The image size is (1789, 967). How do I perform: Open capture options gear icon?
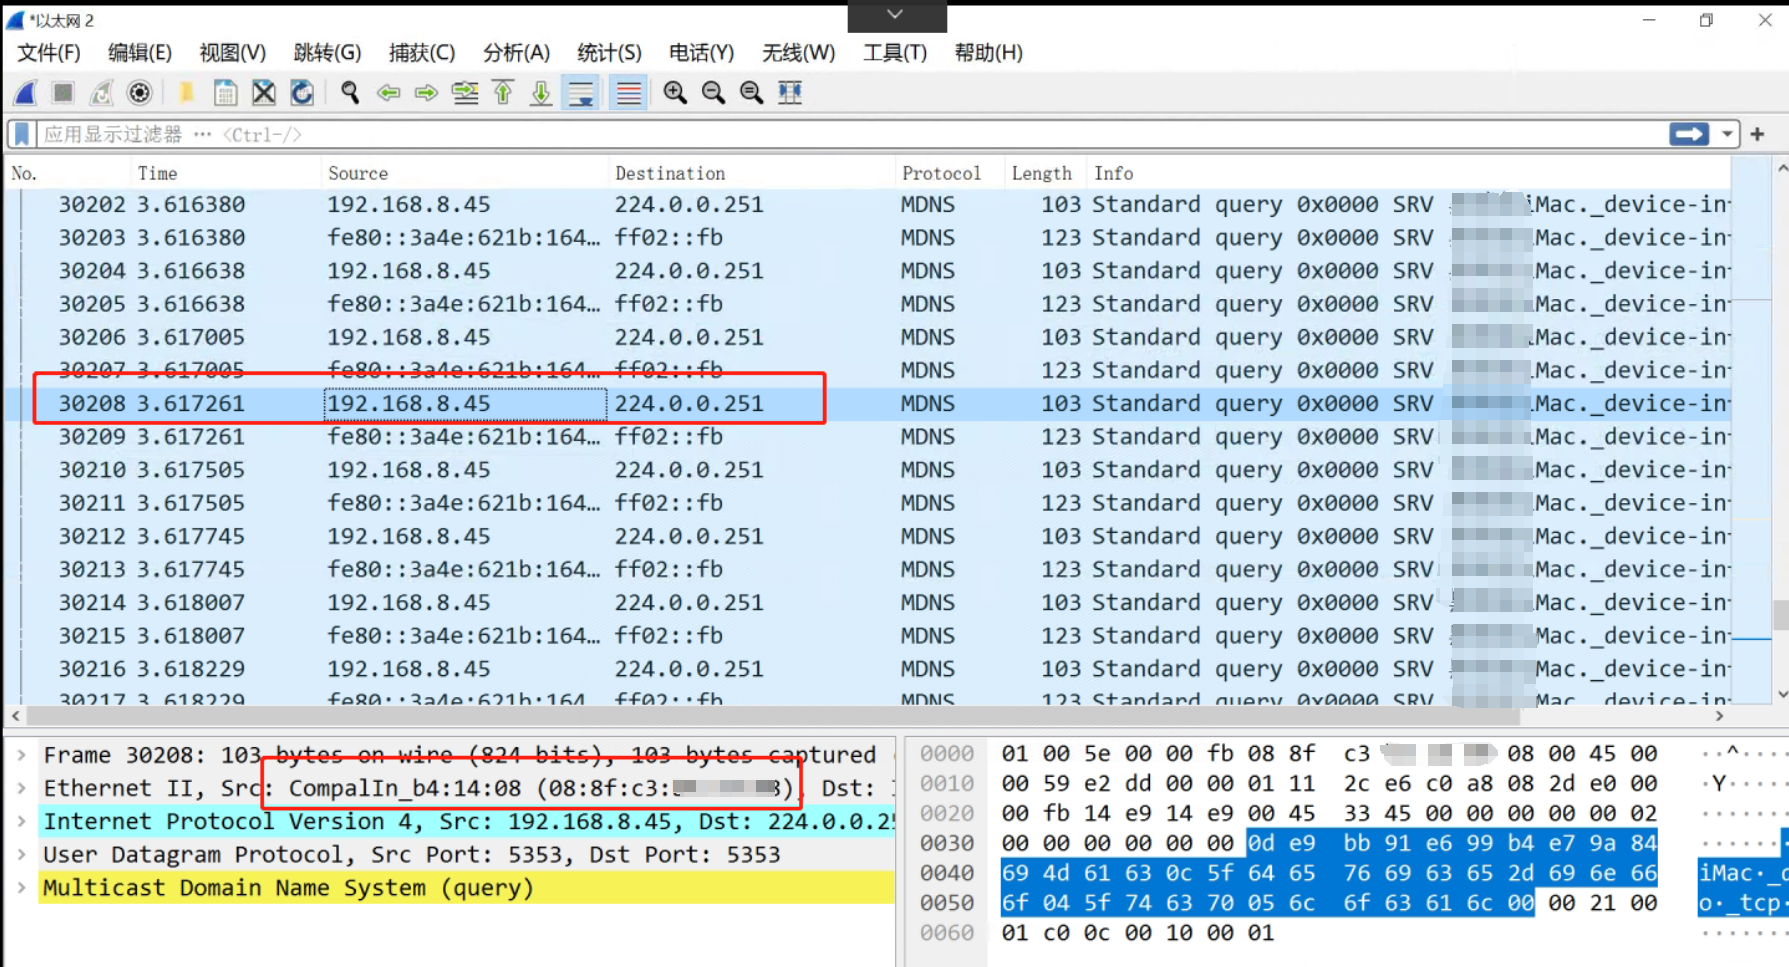[140, 93]
